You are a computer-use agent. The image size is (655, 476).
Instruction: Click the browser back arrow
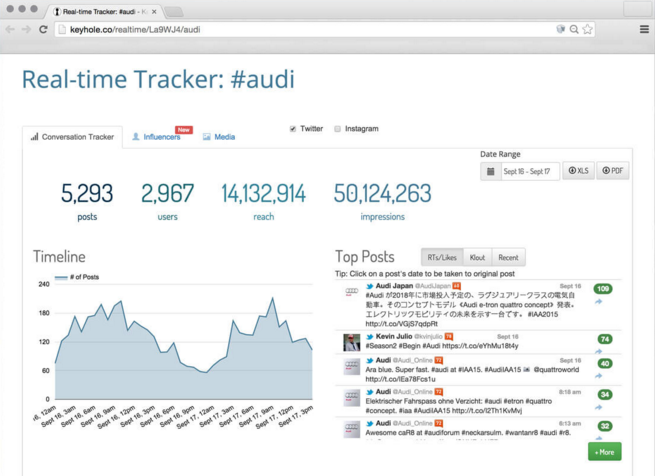point(10,29)
